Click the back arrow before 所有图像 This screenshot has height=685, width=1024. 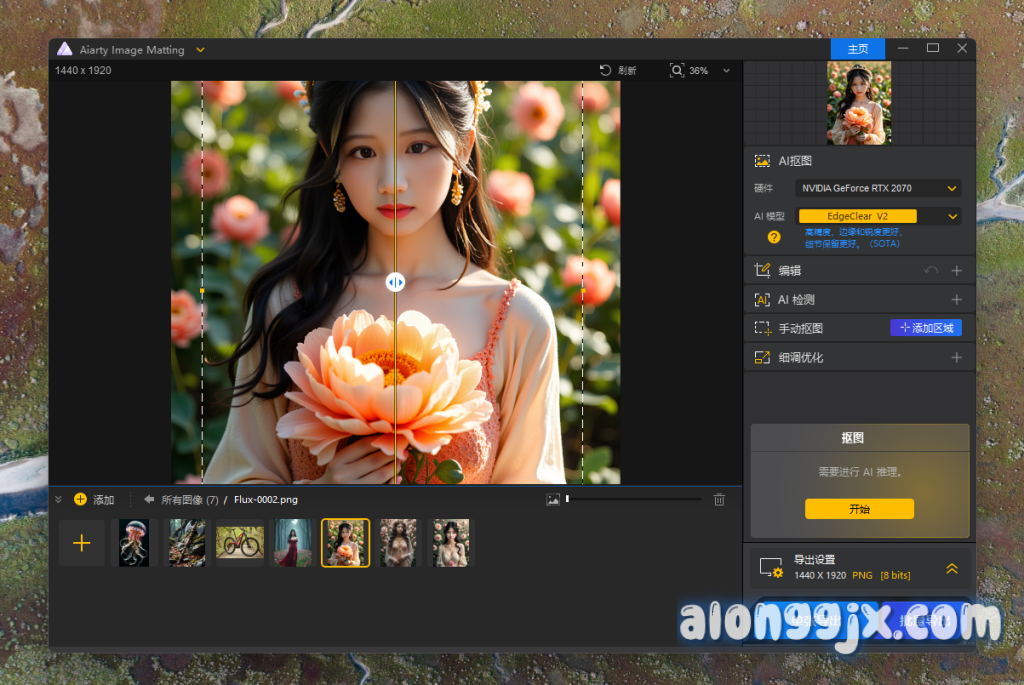pos(149,499)
